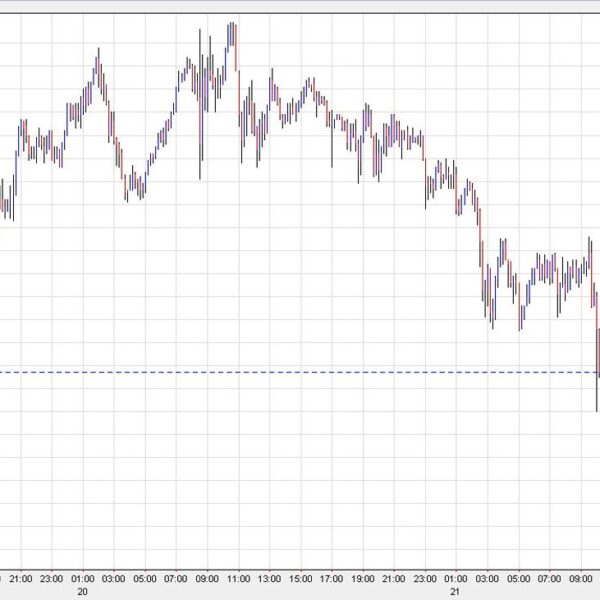The height and width of the screenshot is (600, 600).
Task: Click the 05:00 label after date 21
Action: click(x=519, y=579)
